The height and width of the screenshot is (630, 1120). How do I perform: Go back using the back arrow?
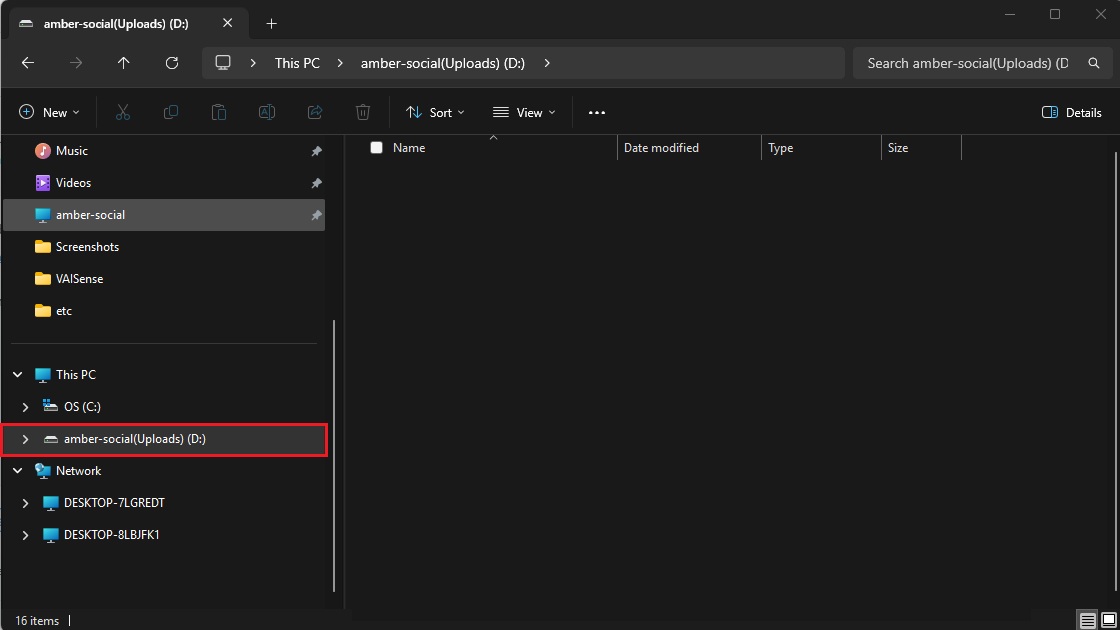[28, 63]
